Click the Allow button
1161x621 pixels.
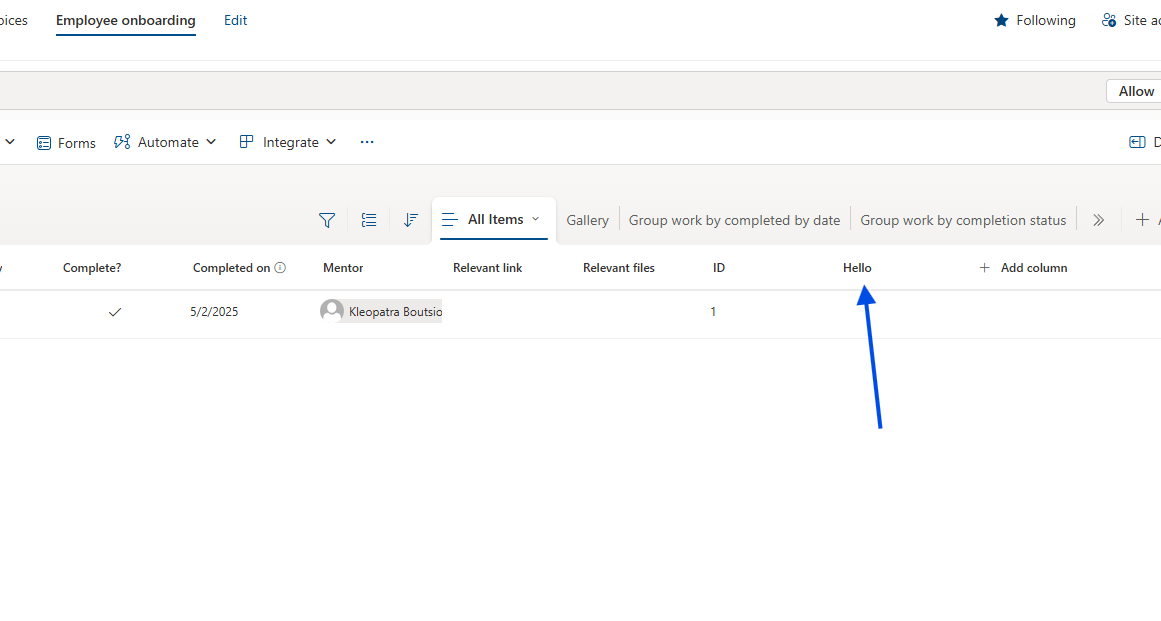pos(1135,91)
